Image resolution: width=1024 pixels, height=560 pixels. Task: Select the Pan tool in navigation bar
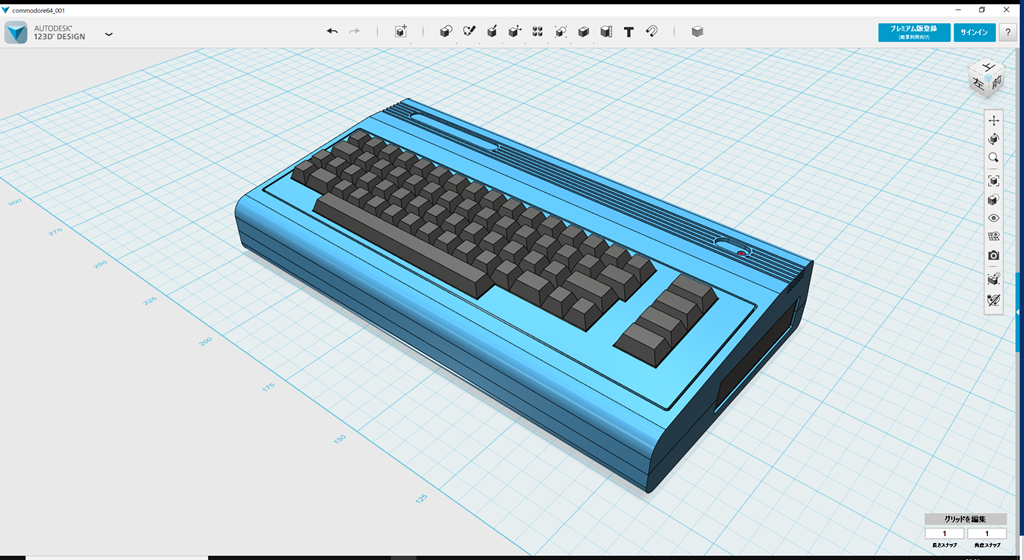click(x=993, y=120)
